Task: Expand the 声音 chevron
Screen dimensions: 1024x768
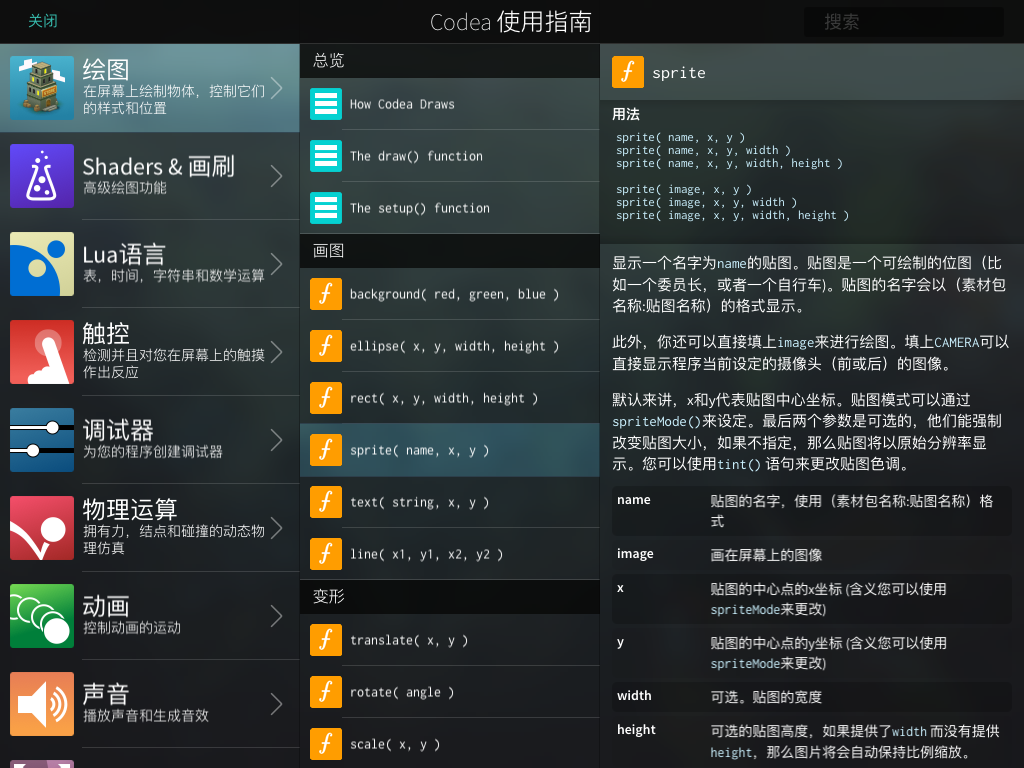Action: (277, 704)
